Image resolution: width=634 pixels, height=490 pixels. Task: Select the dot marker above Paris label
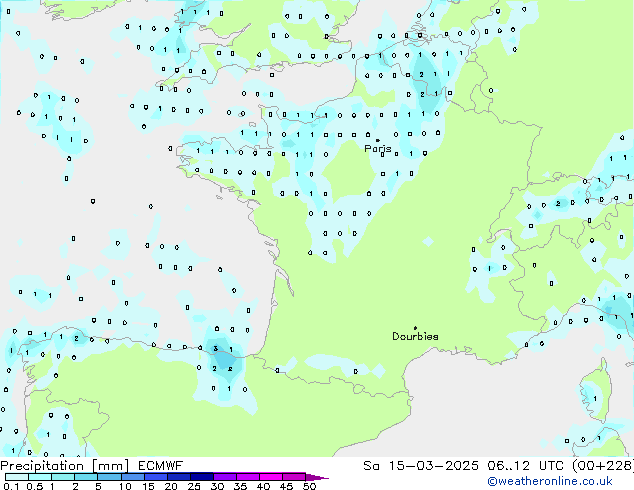pyautogui.click(x=378, y=140)
